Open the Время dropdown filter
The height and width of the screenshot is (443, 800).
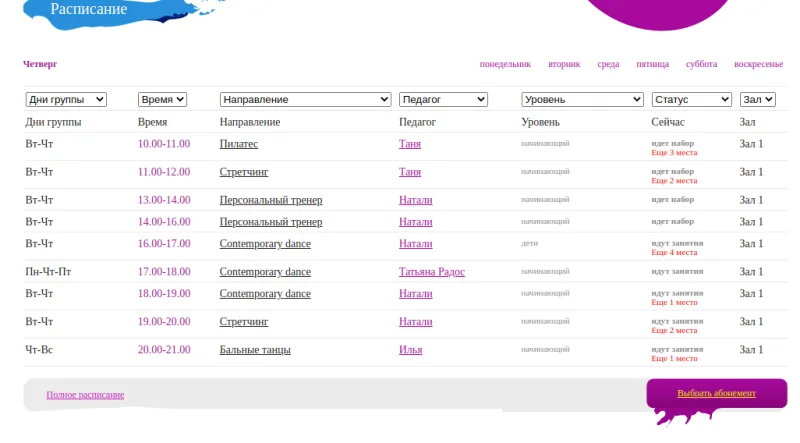(x=162, y=100)
